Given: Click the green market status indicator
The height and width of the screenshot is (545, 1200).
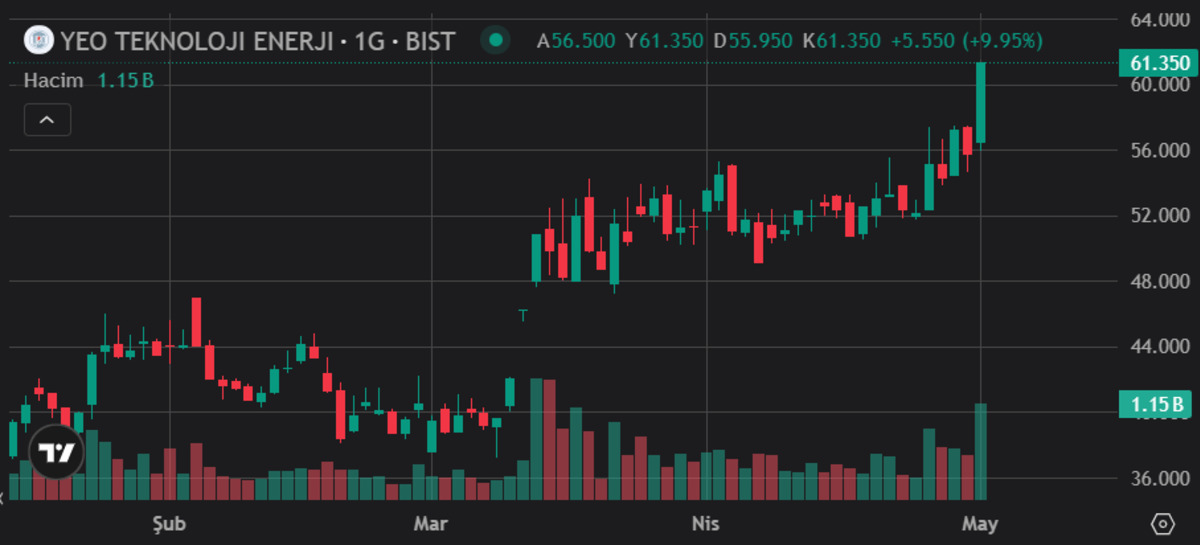Looking at the screenshot, I should 495,41.
